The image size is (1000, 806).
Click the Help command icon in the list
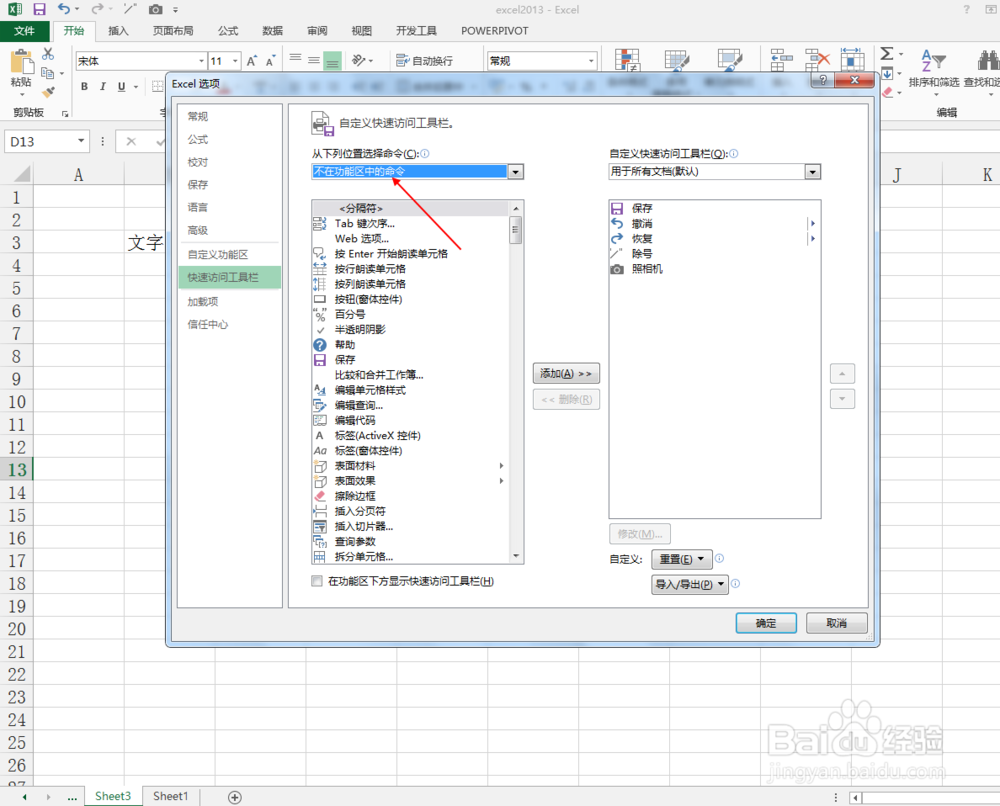320,344
